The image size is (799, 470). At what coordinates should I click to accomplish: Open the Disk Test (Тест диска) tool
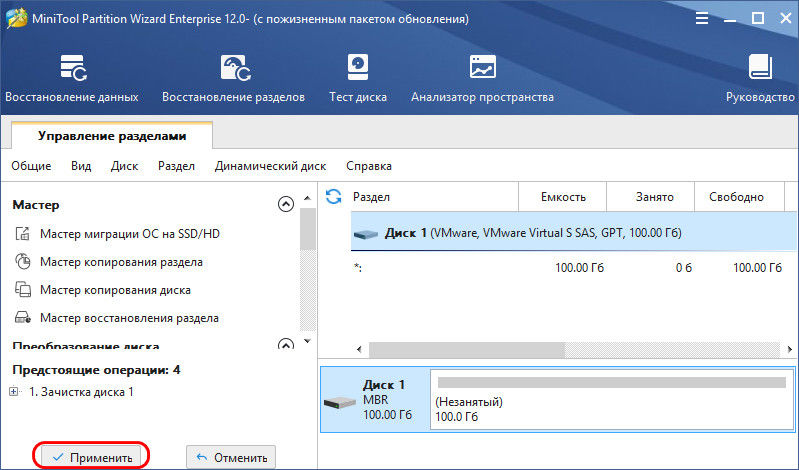pyautogui.click(x=358, y=79)
